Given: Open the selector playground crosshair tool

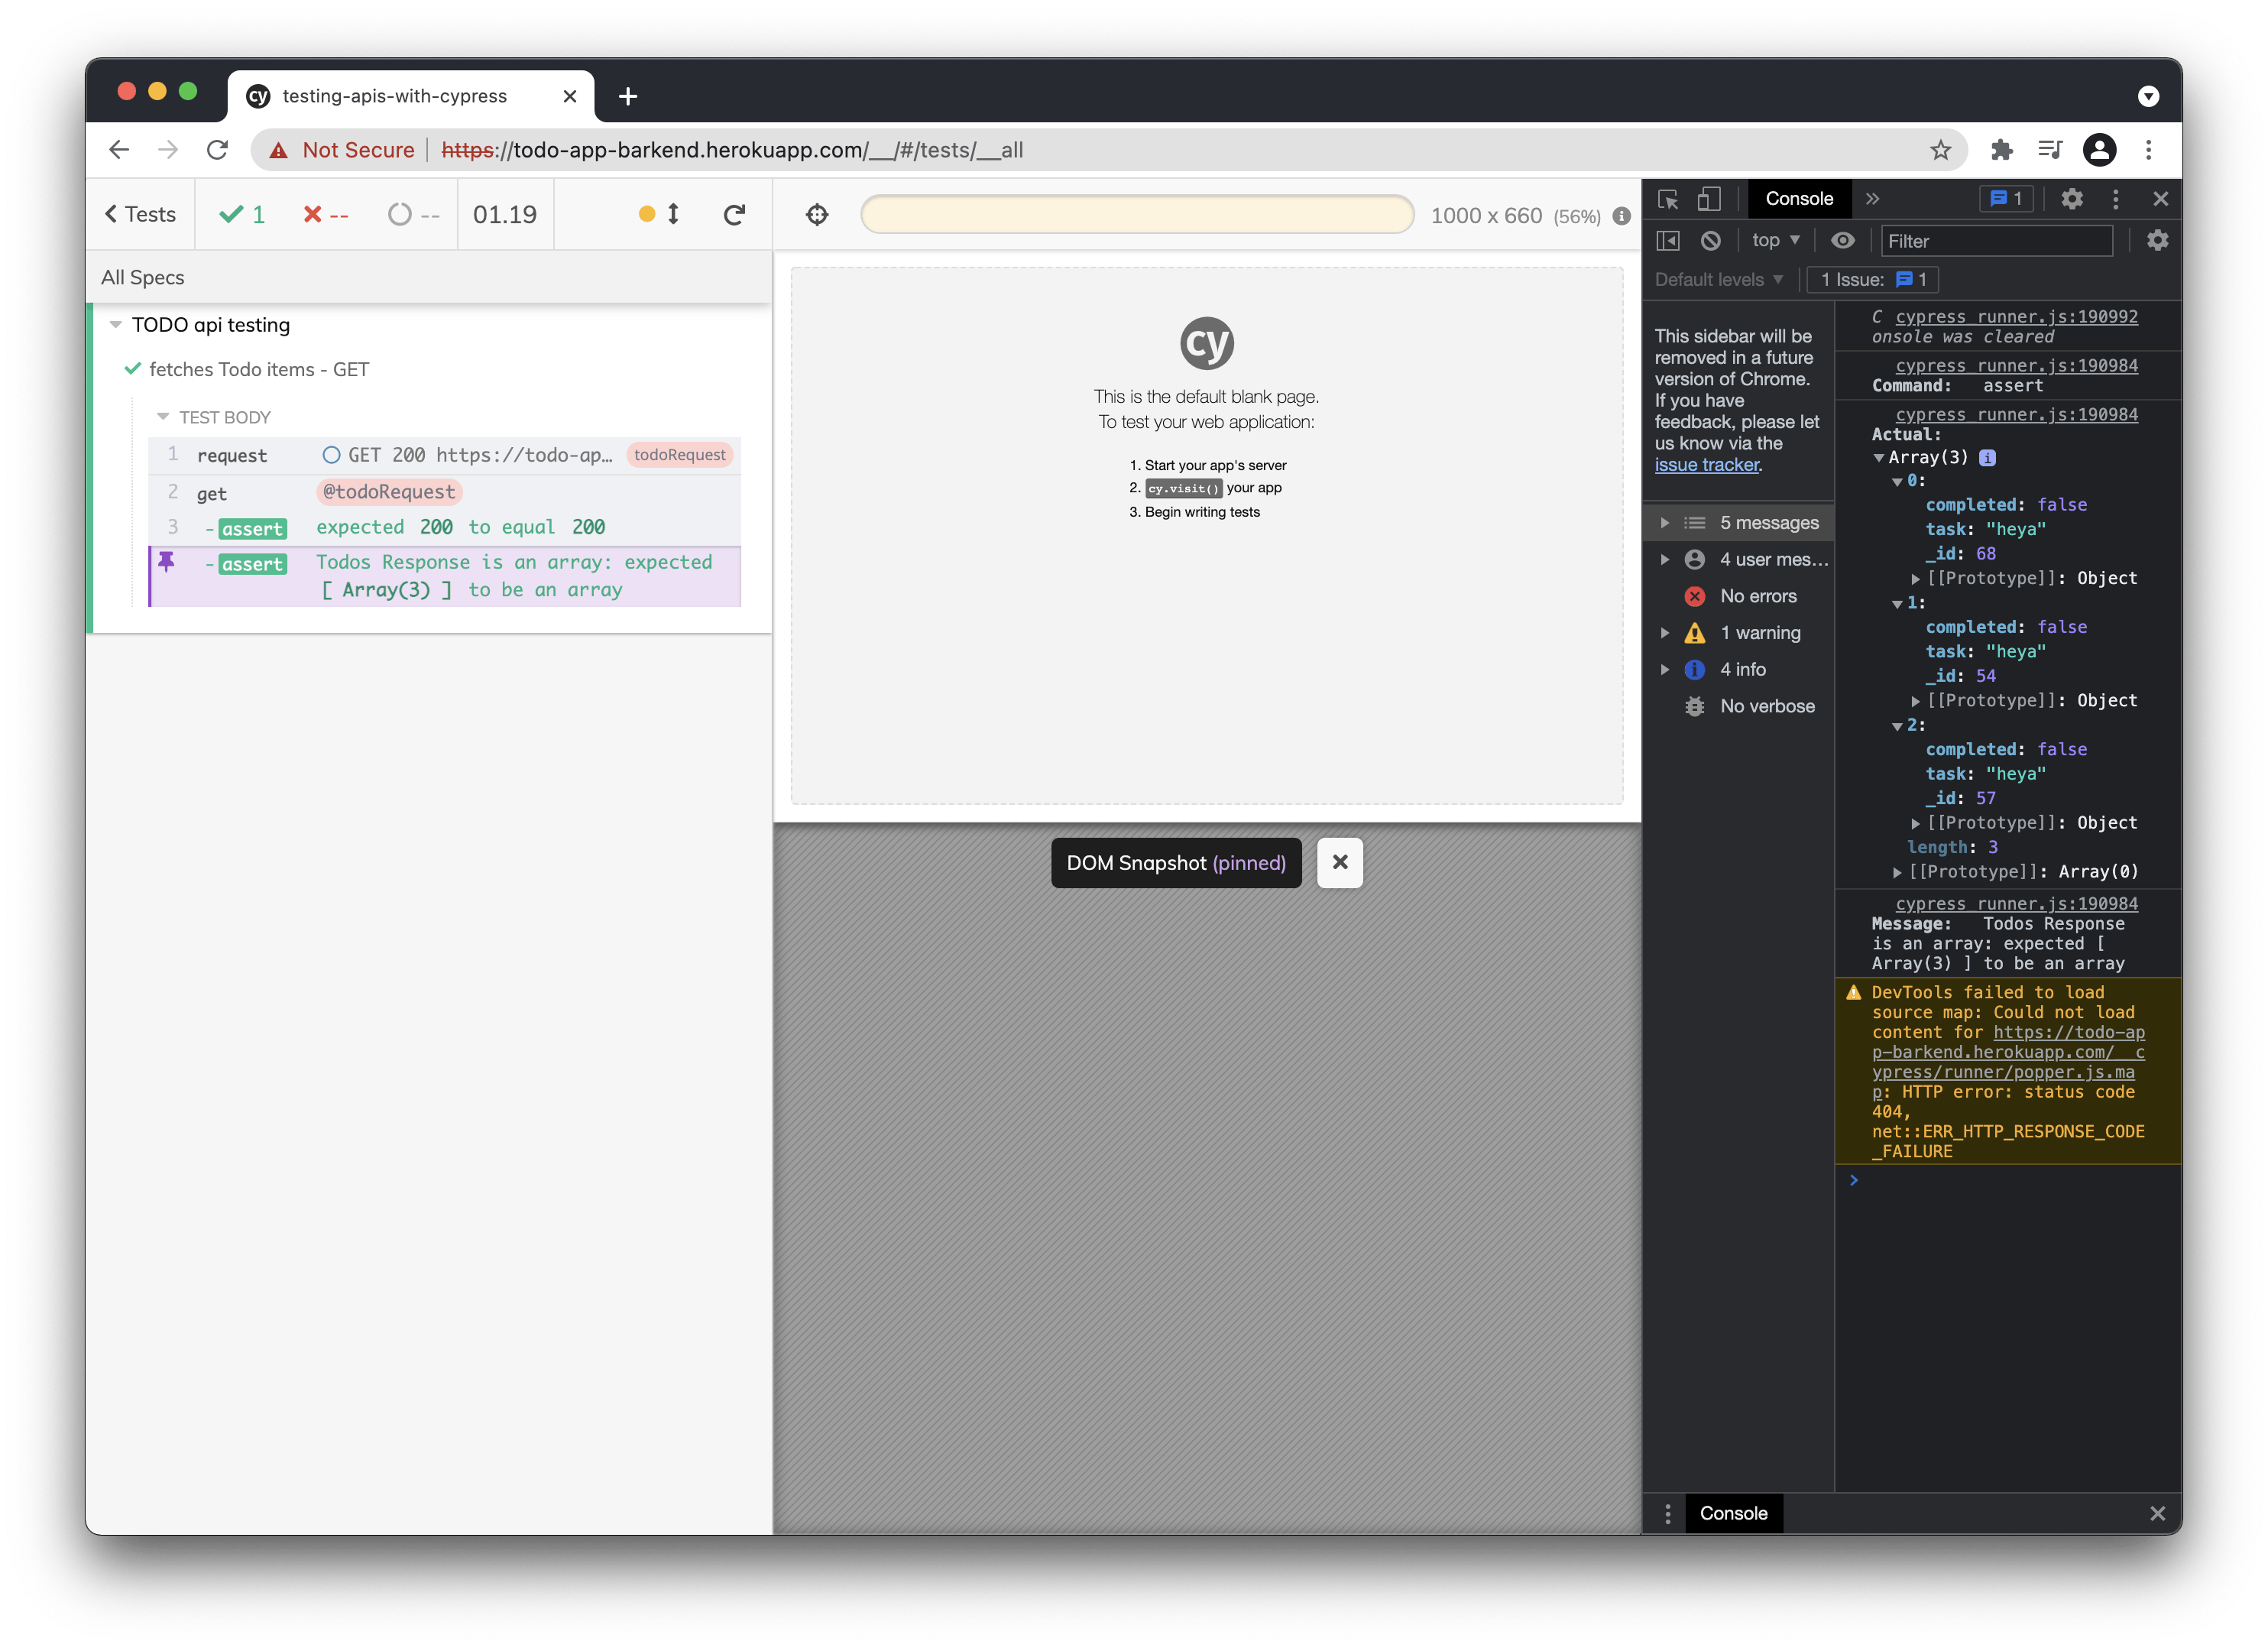Looking at the screenshot, I should pyautogui.click(x=817, y=214).
